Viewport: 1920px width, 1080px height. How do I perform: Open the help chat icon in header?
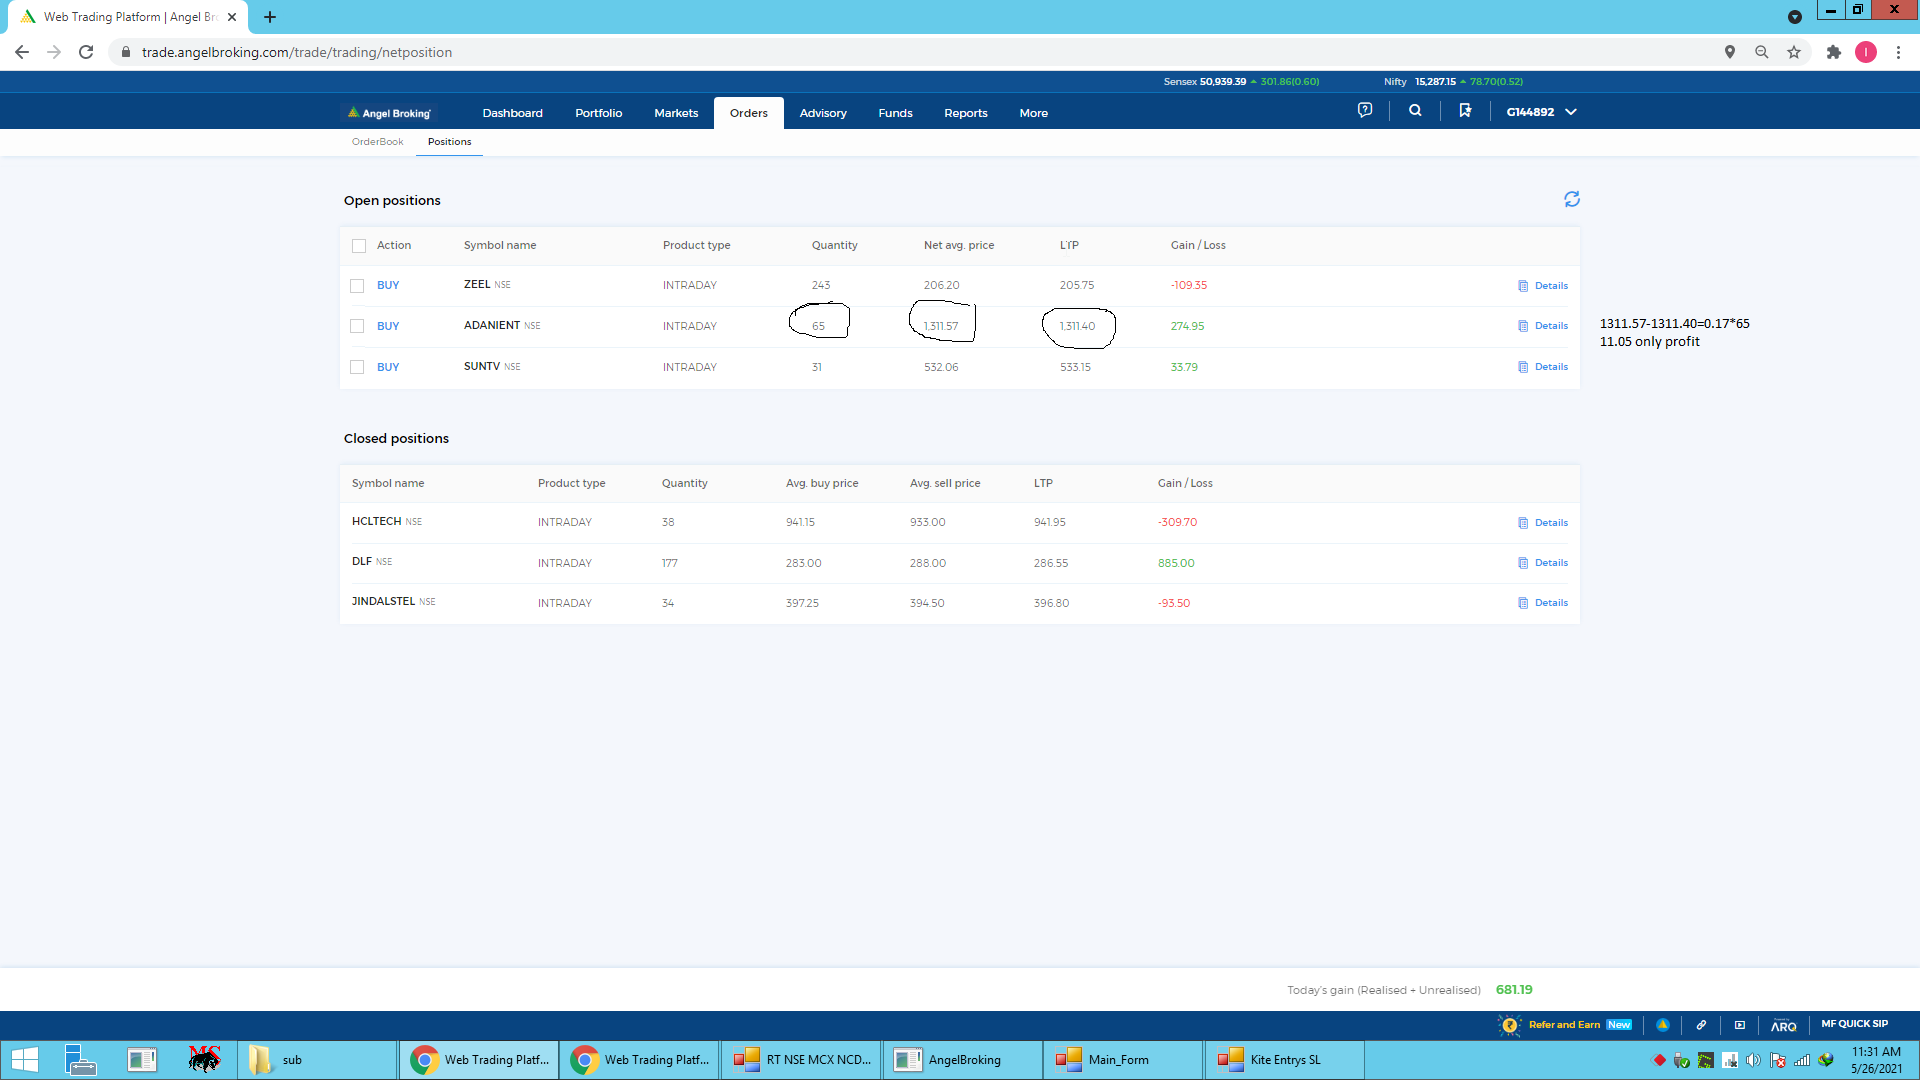click(1365, 111)
